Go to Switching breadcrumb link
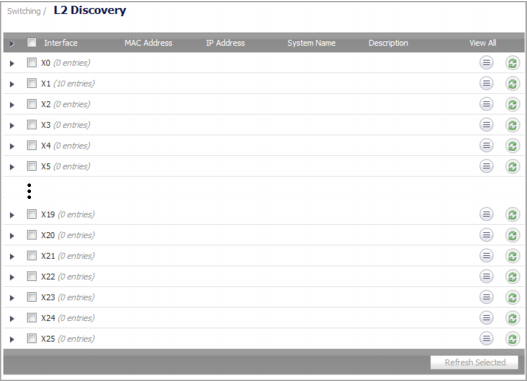The height and width of the screenshot is (381, 527). [x=24, y=11]
